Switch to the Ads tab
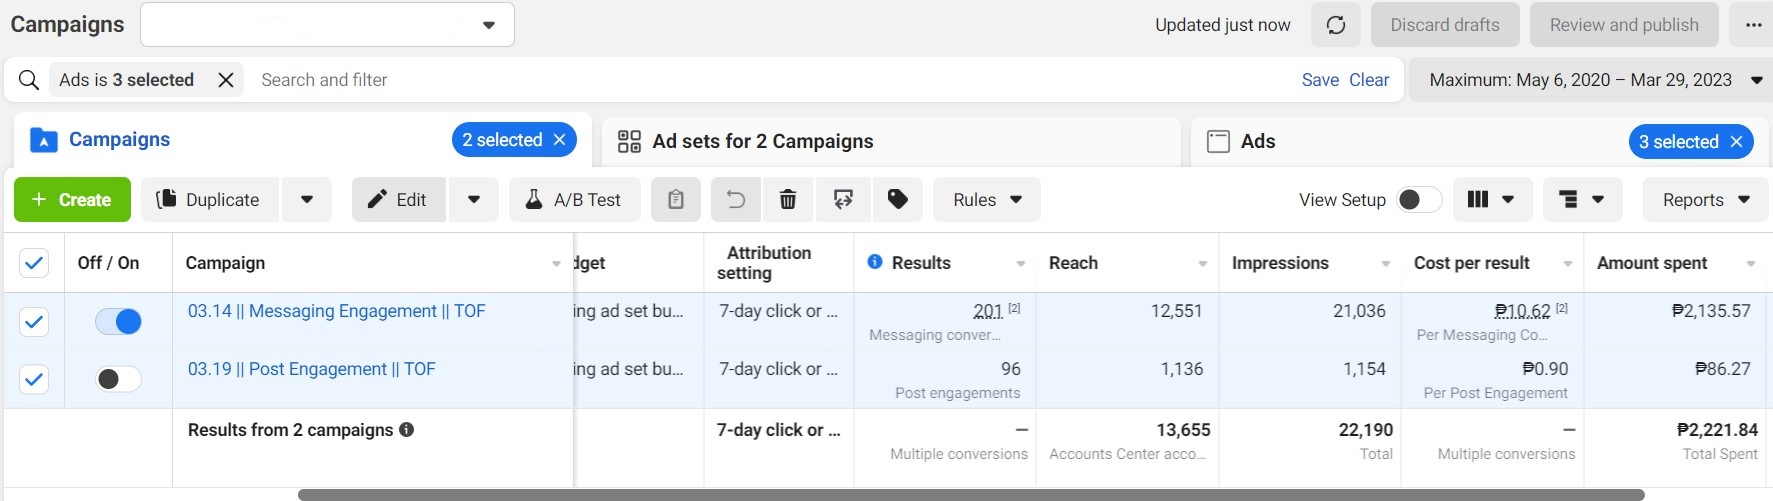Screen dimensions: 1773x501 (x=1257, y=142)
